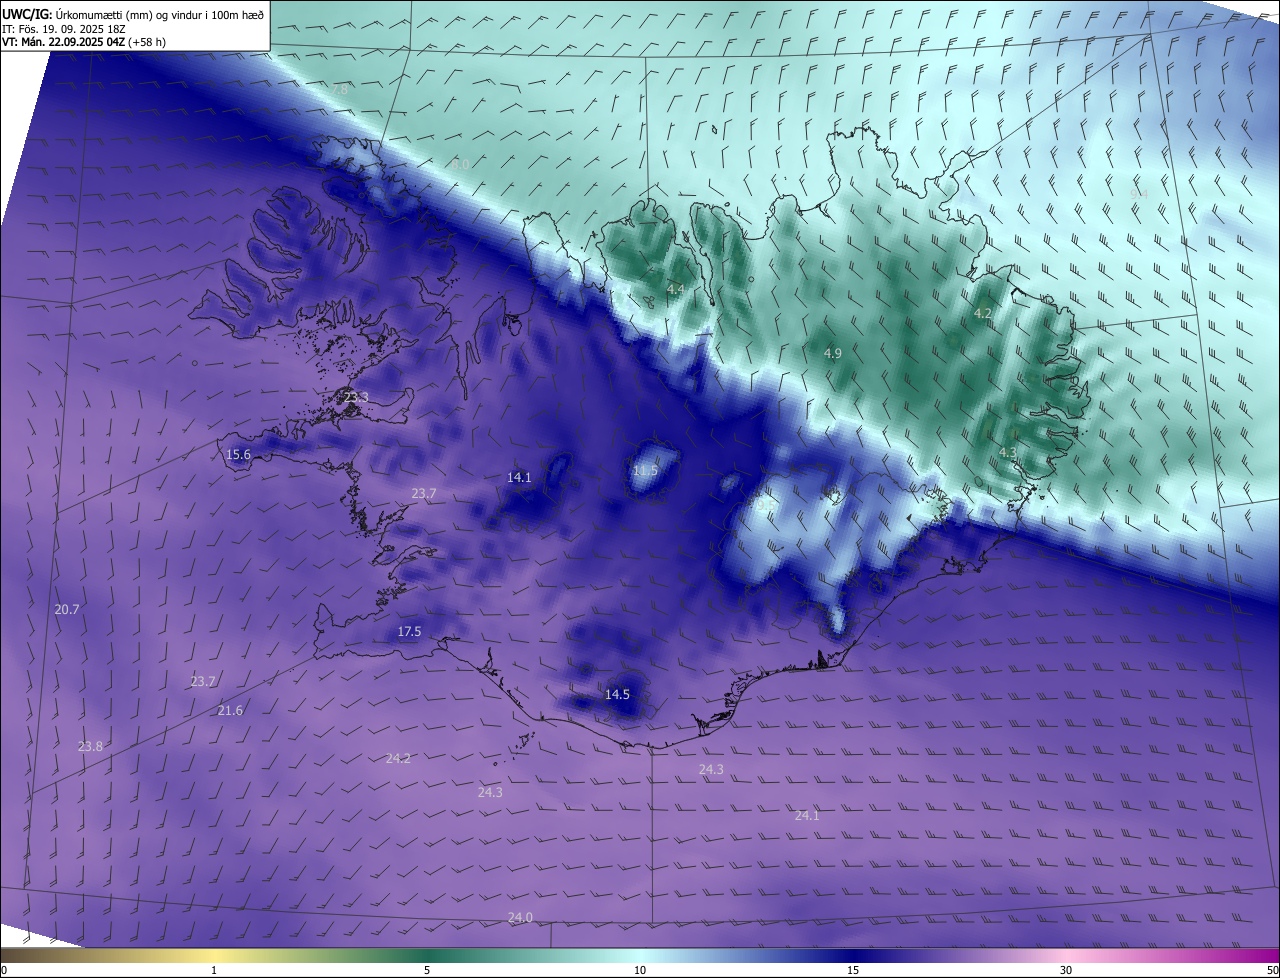Click the 4.9 value label
This screenshot has width=1280, height=978.
[x=833, y=353]
